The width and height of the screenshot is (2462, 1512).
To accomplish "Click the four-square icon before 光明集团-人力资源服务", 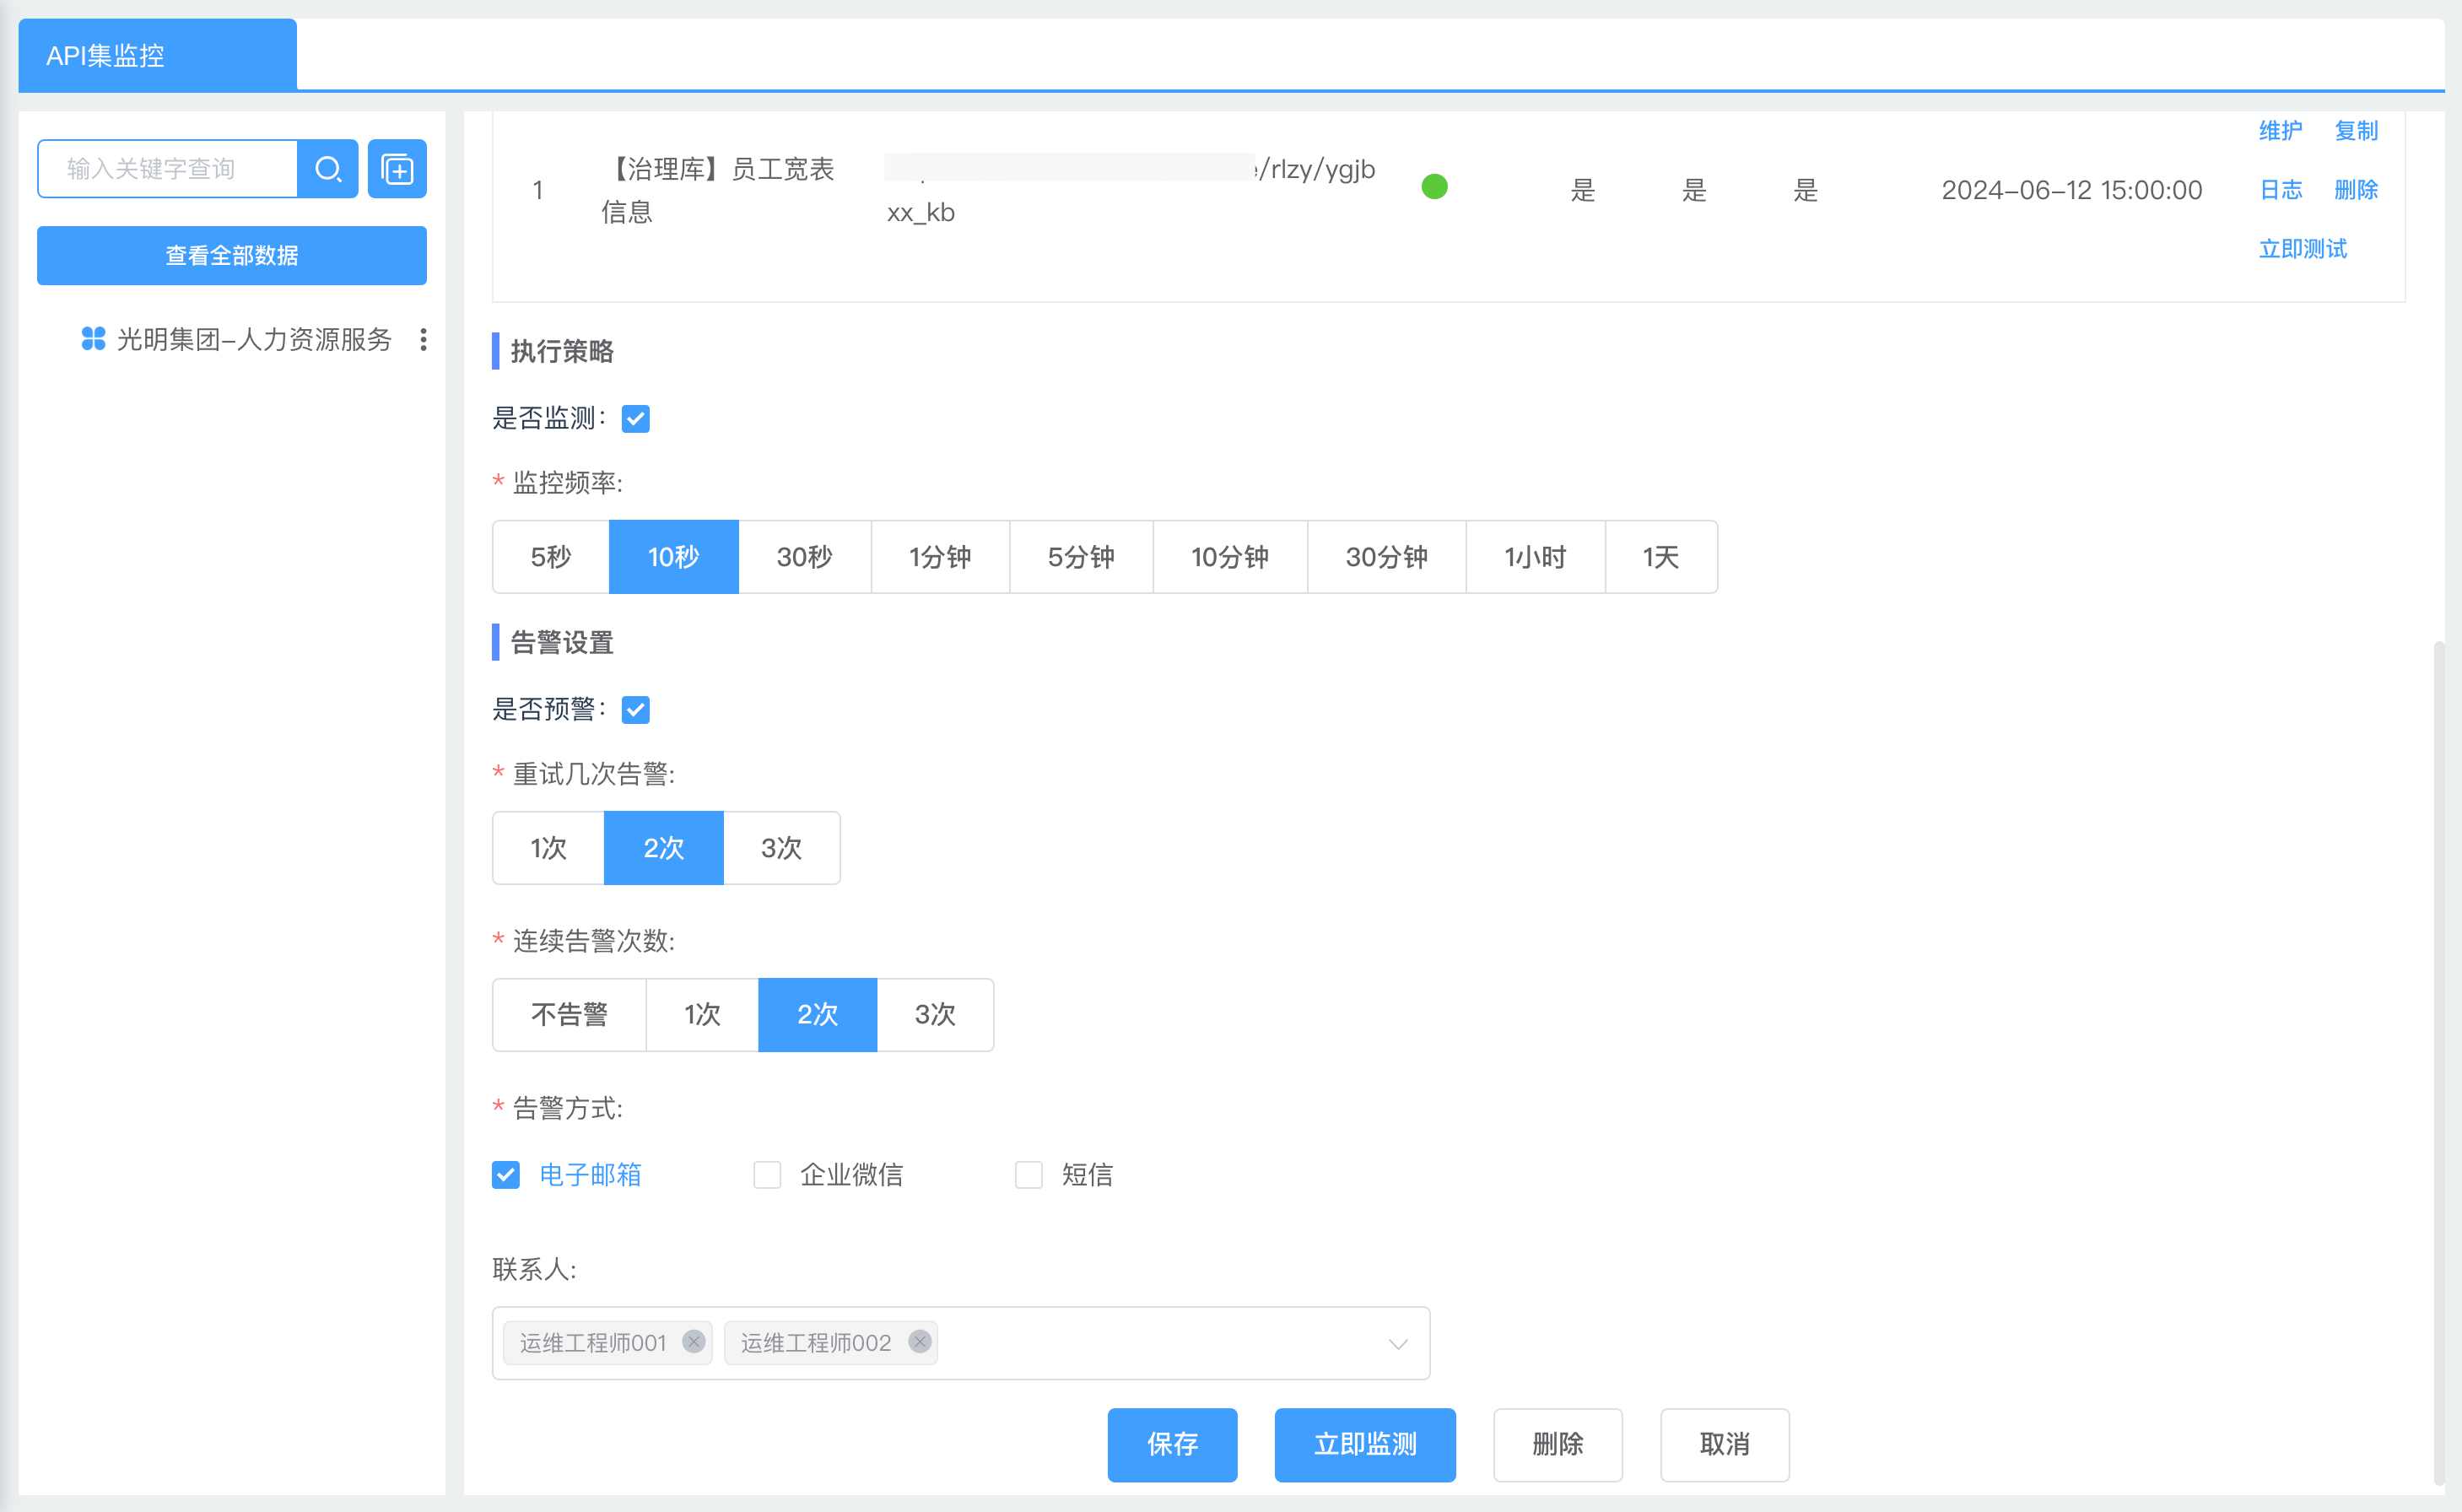I will [x=93, y=340].
